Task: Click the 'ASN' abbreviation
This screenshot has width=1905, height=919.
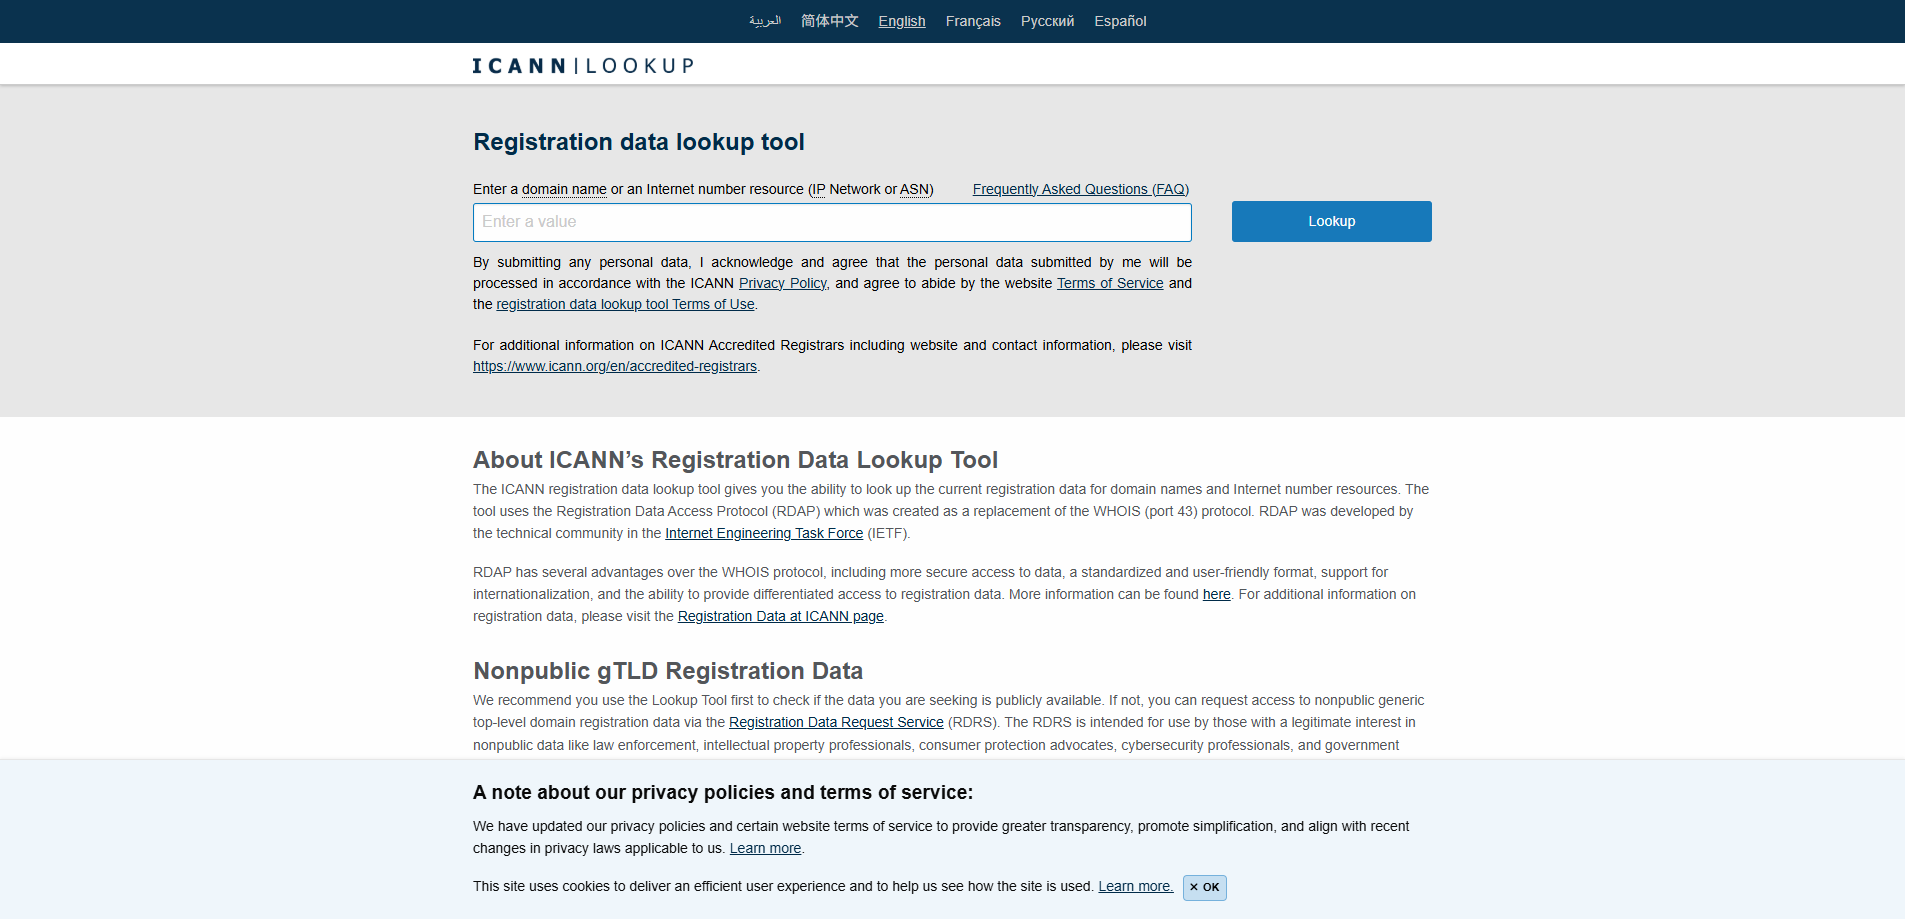Action: (914, 189)
